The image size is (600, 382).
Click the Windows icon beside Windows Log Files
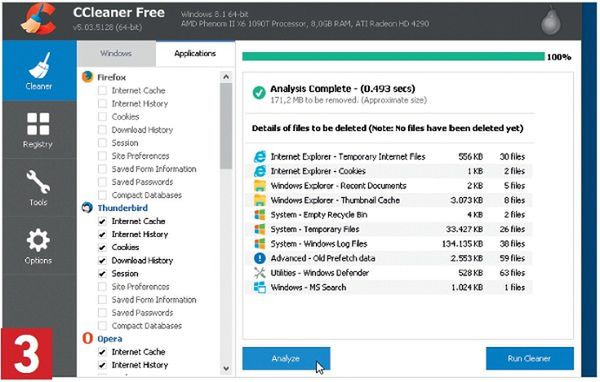[x=260, y=244]
